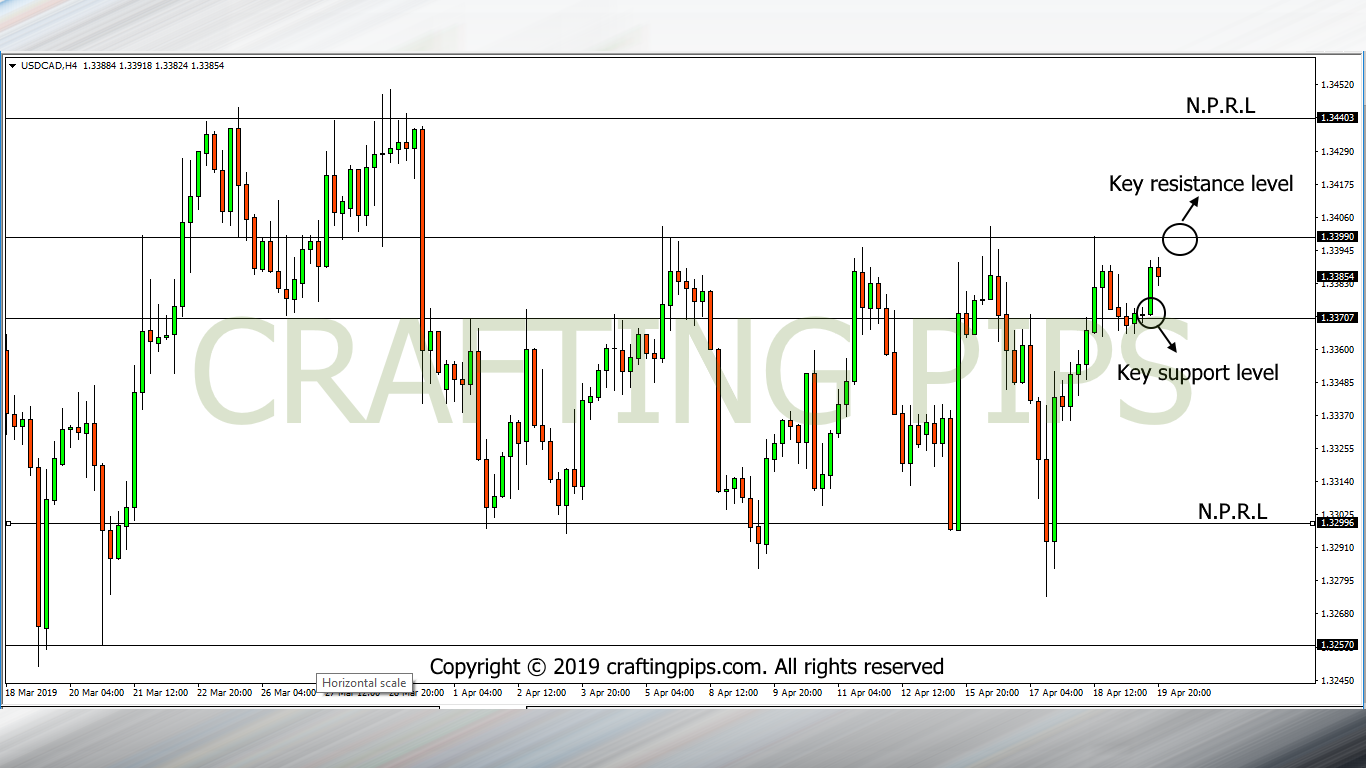Click the 9 Apr 20:00 time label
This screenshot has height=768, width=1366.
click(797, 692)
